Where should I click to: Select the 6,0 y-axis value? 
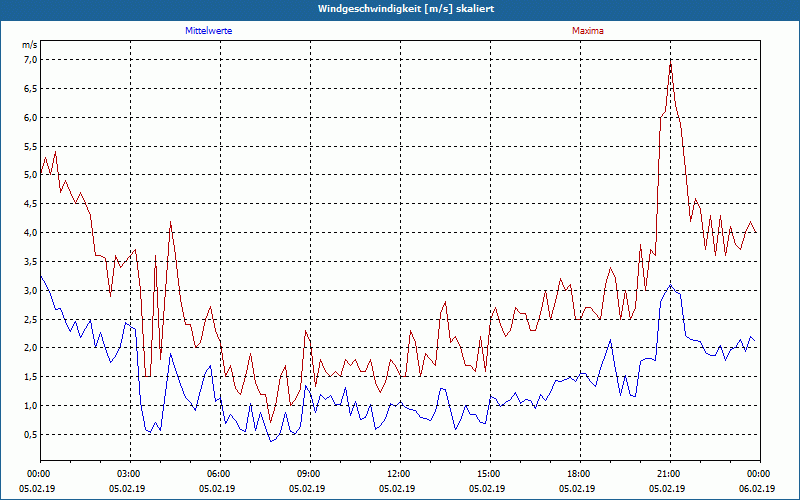[x=30, y=117]
